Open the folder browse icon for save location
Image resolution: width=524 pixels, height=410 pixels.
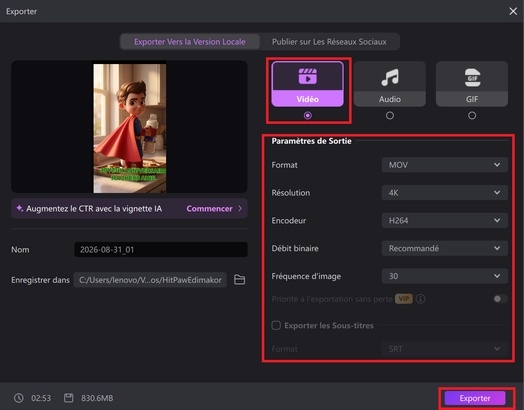click(x=239, y=280)
